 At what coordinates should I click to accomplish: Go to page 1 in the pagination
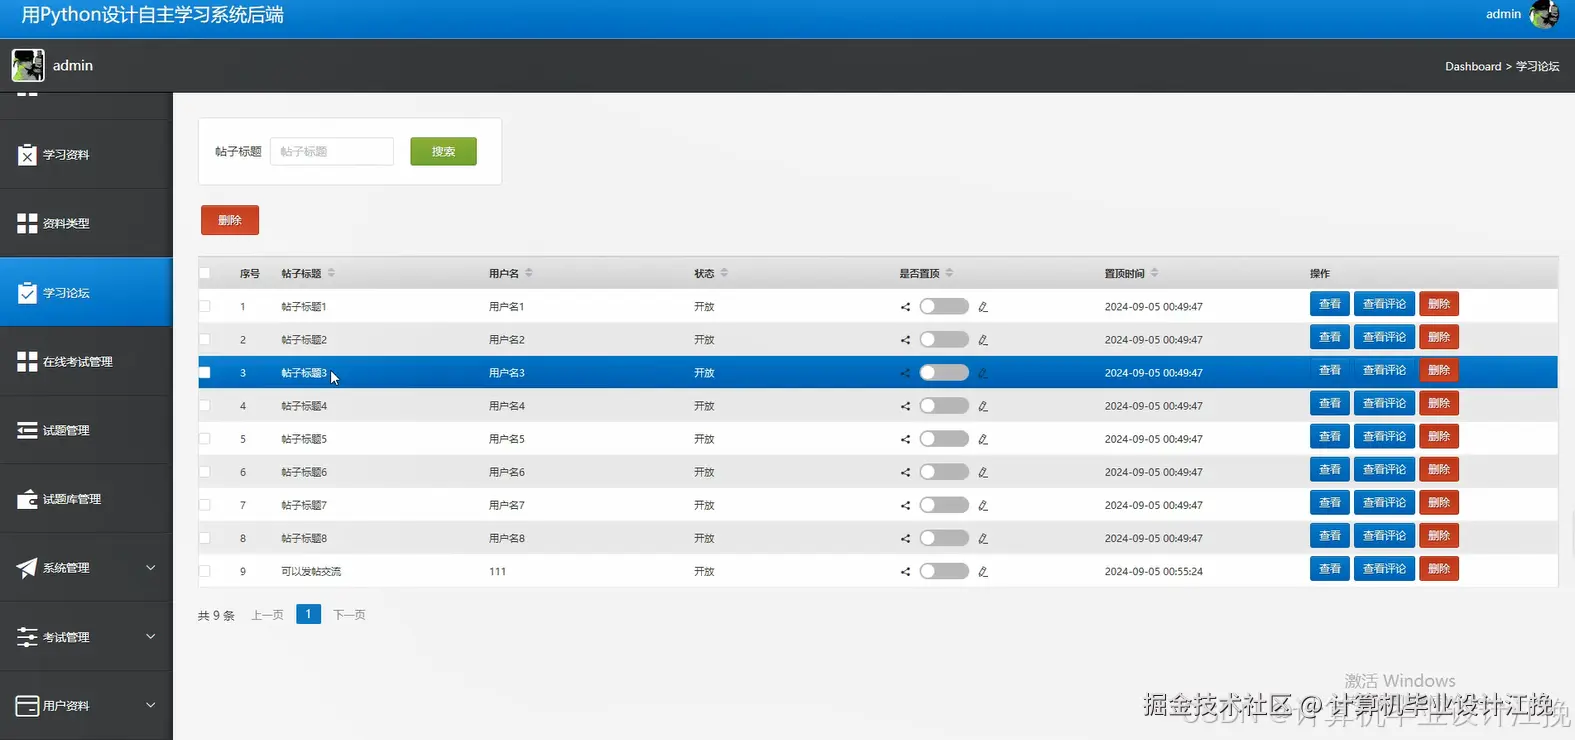pyautogui.click(x=308, y=614)
